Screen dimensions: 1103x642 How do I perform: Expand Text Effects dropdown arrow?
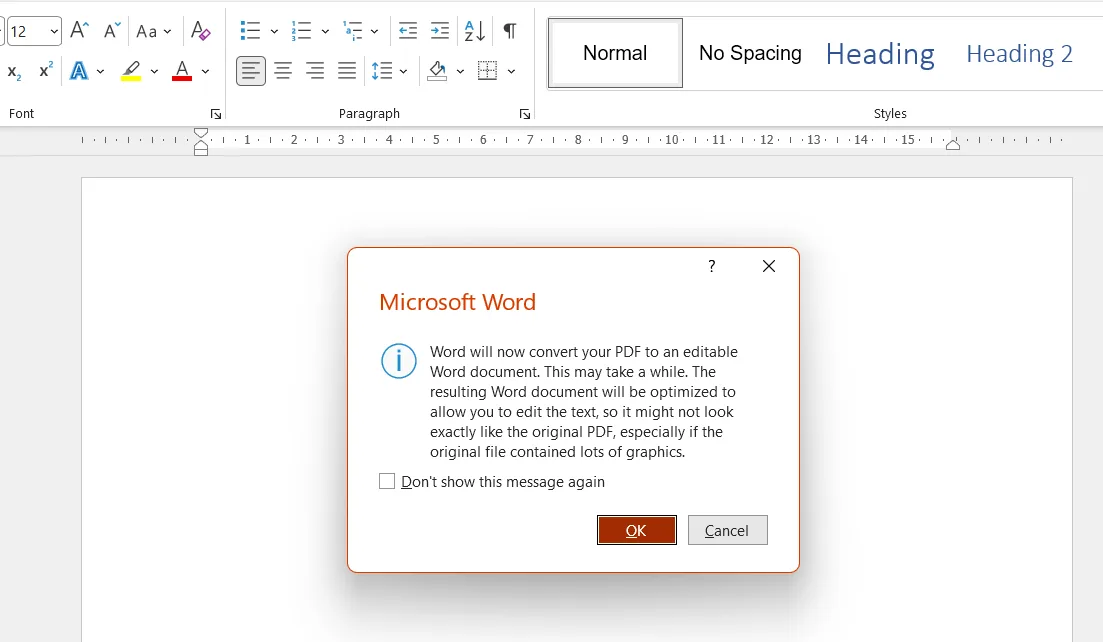click(100, 71)
